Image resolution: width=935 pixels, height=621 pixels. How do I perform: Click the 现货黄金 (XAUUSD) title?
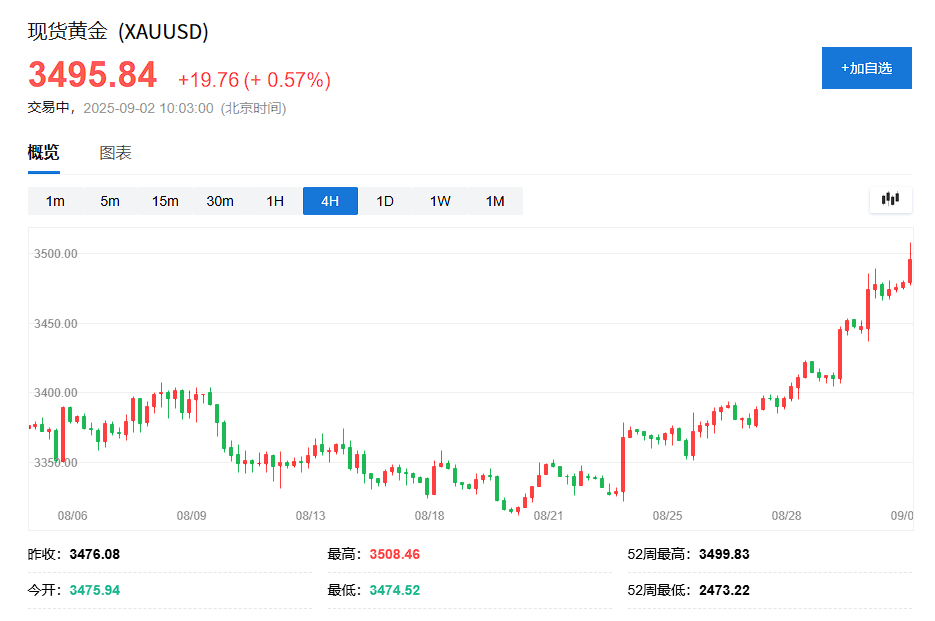[118, 32]
